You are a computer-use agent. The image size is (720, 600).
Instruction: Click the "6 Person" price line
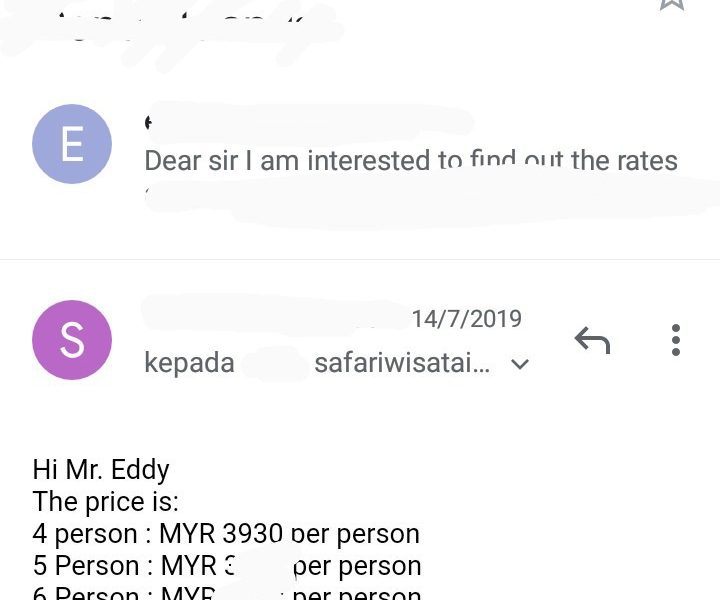(x=226, y=593)
